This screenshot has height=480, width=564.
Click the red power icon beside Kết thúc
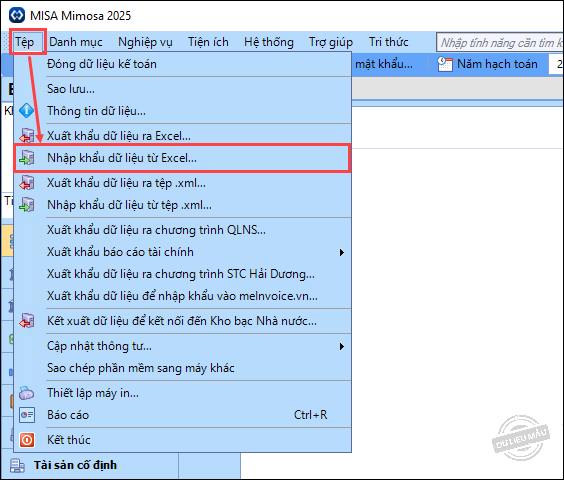pos(27,440)
